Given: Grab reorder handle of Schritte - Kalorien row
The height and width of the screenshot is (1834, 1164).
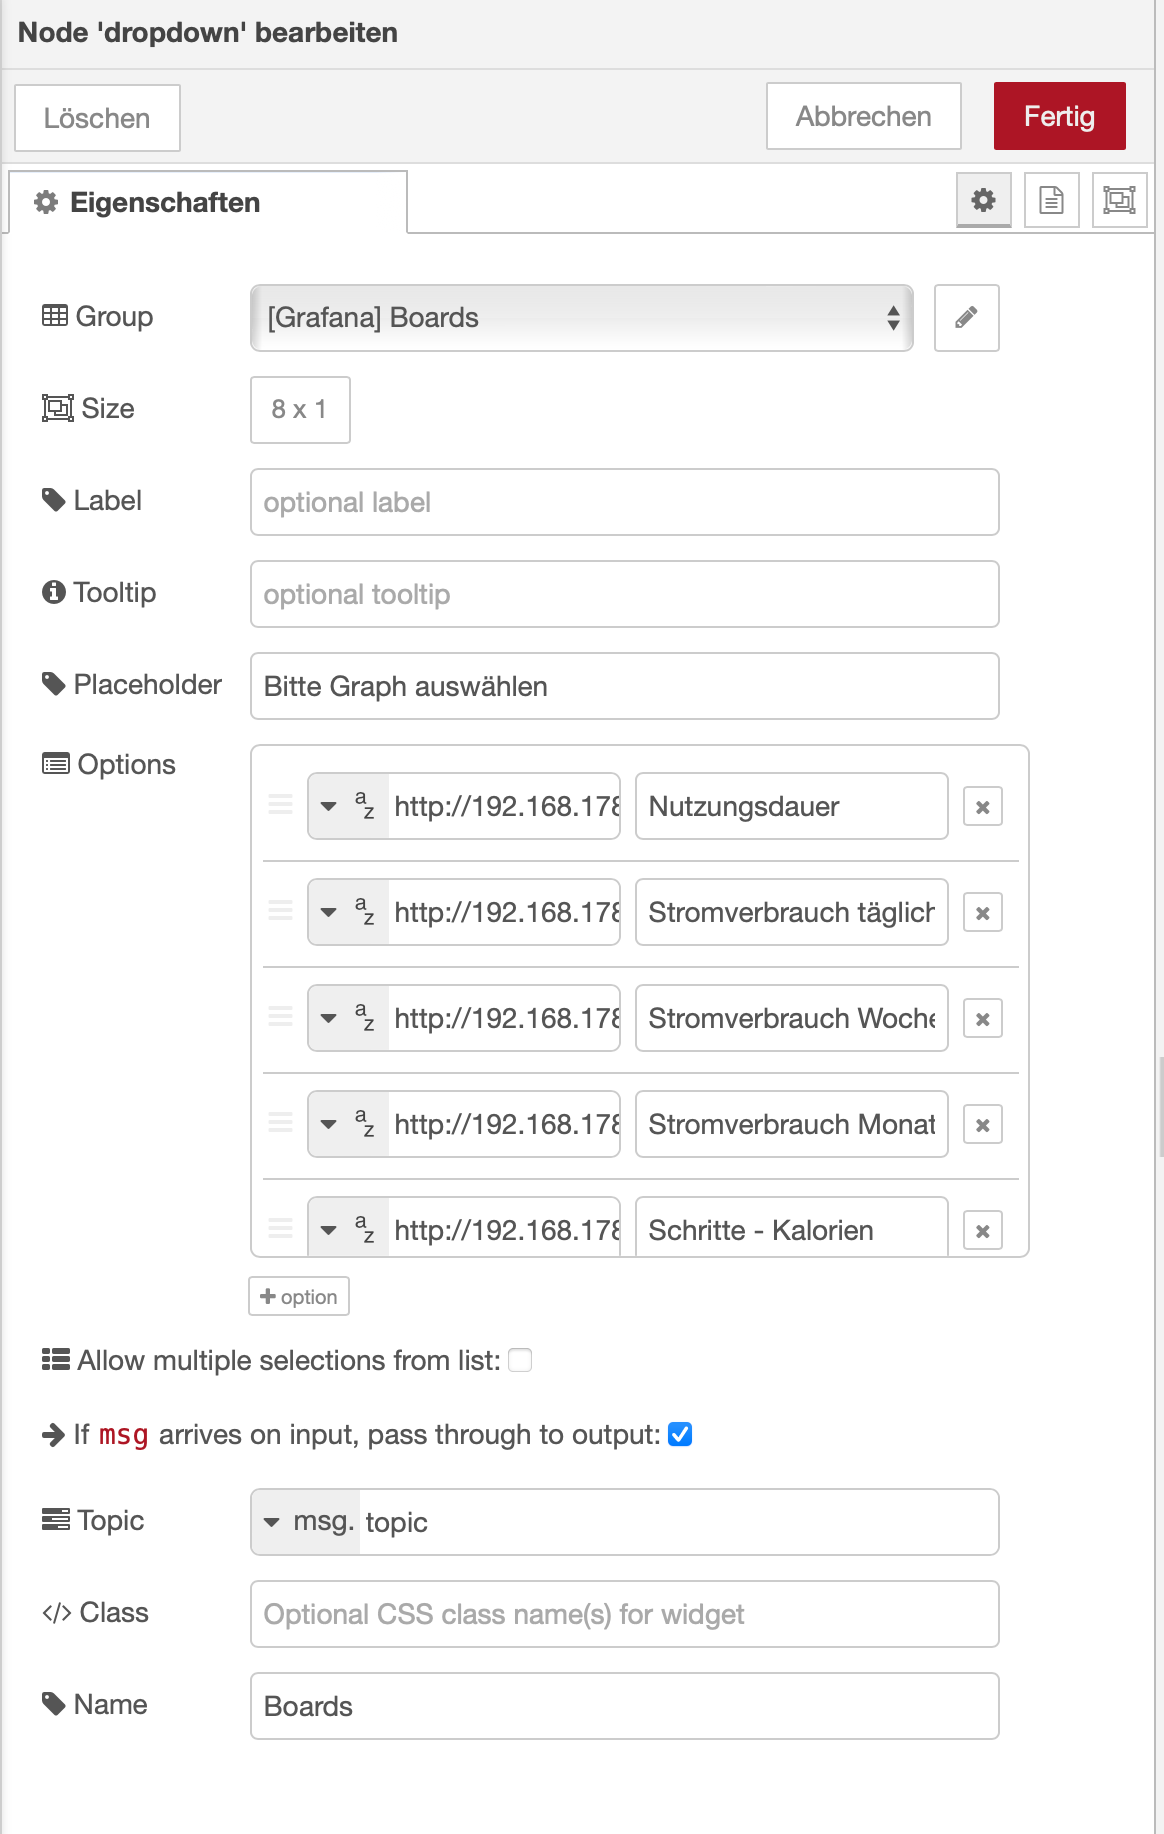Looking at the screenshot, I should 281,1229.
